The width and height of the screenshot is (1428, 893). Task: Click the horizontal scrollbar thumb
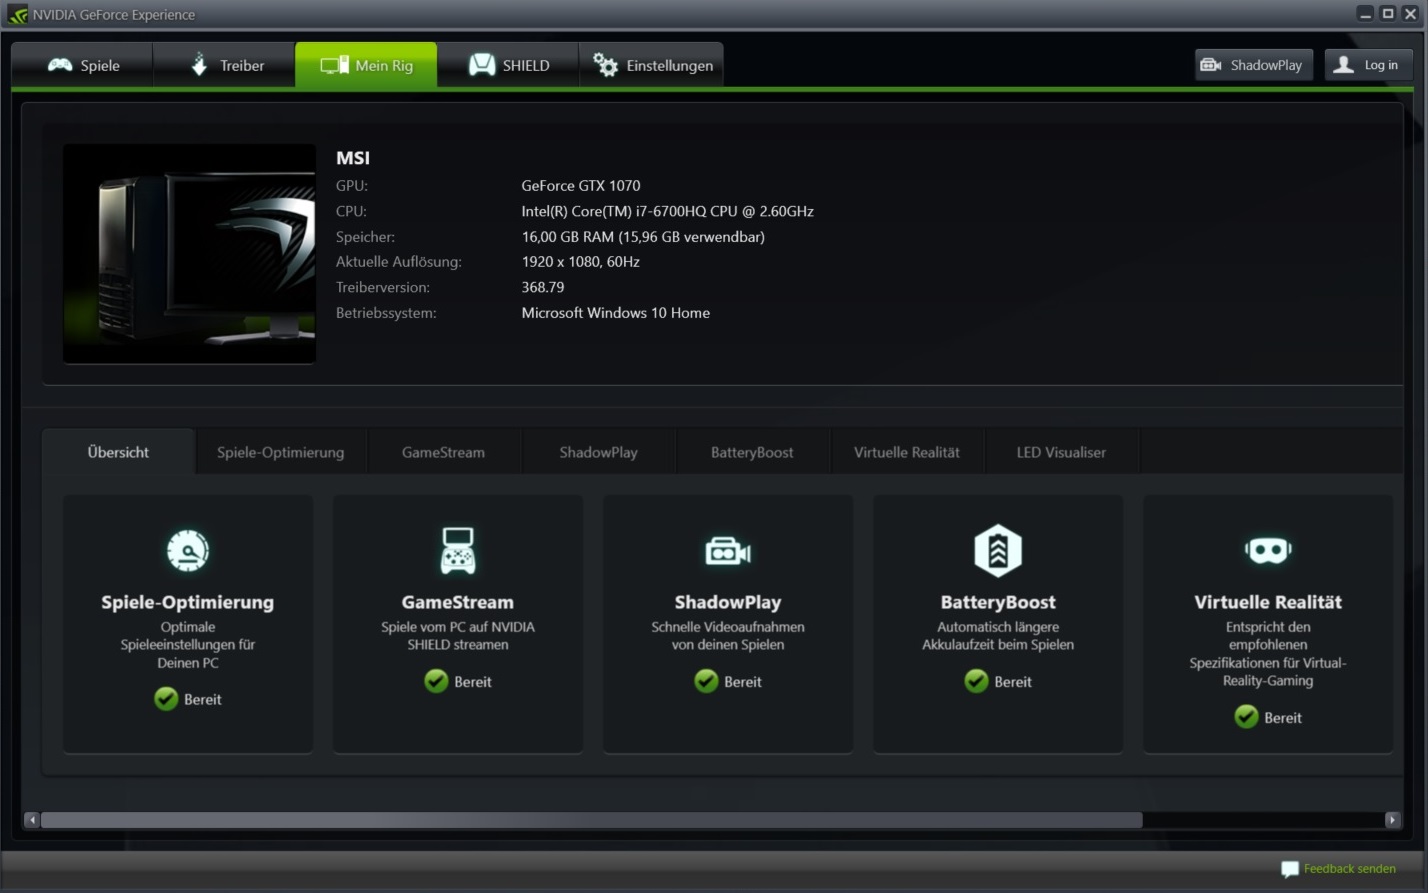coord(591,820)
